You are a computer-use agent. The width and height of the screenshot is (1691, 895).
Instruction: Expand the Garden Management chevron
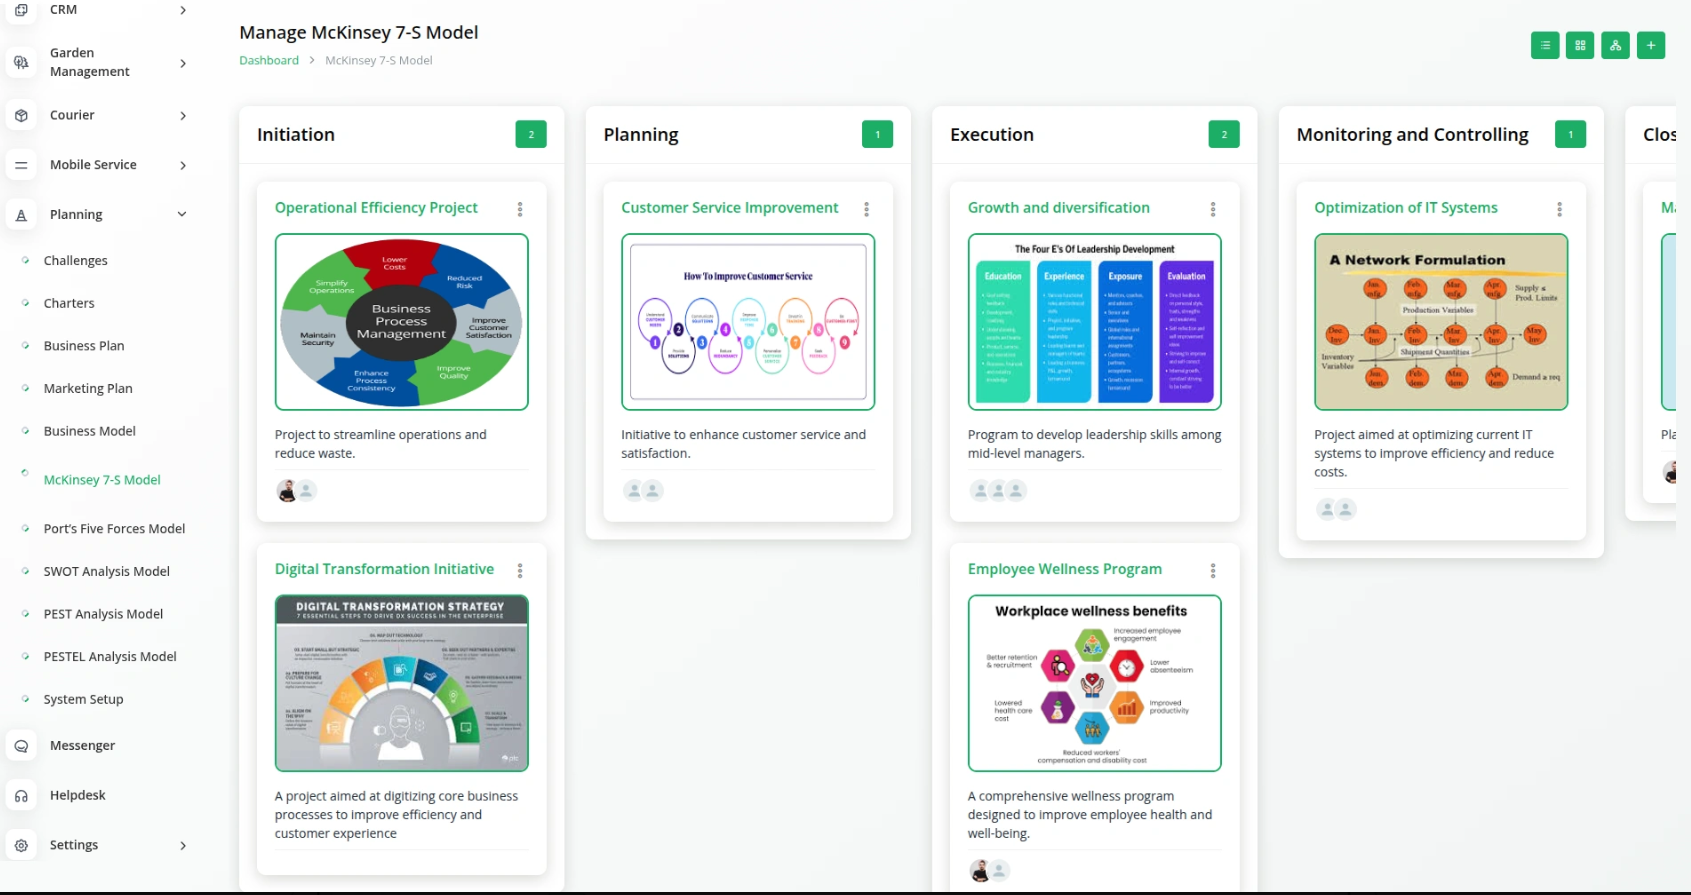[x=183, y=63]
